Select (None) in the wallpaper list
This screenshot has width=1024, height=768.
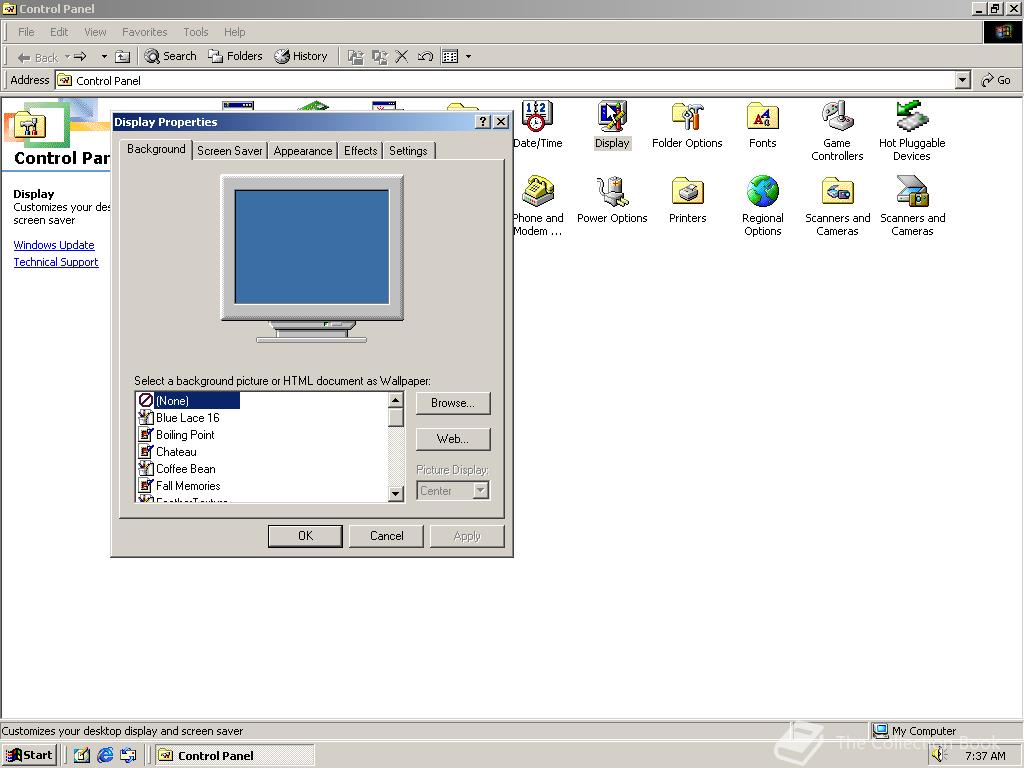(x=189, y=400)
